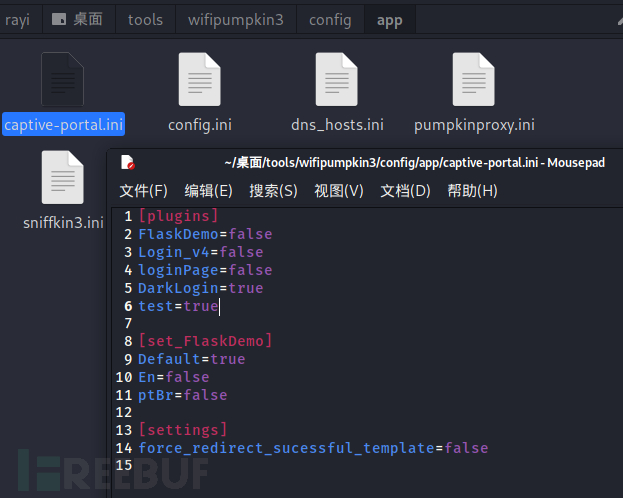Click the config.ini file name label

(200, 125)
